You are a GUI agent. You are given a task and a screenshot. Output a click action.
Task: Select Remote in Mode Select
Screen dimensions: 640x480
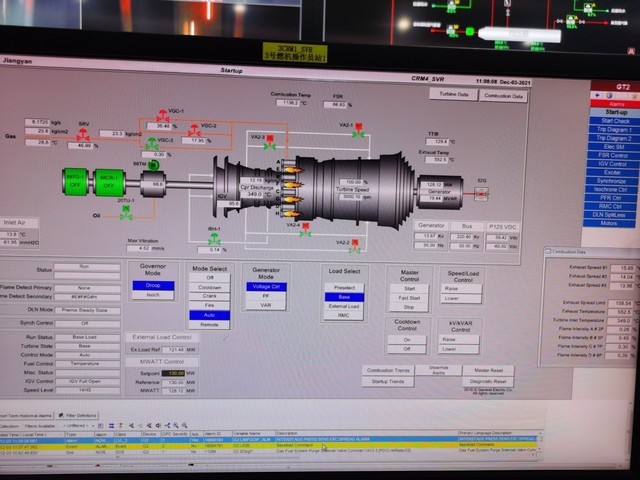tap(209, 325)
